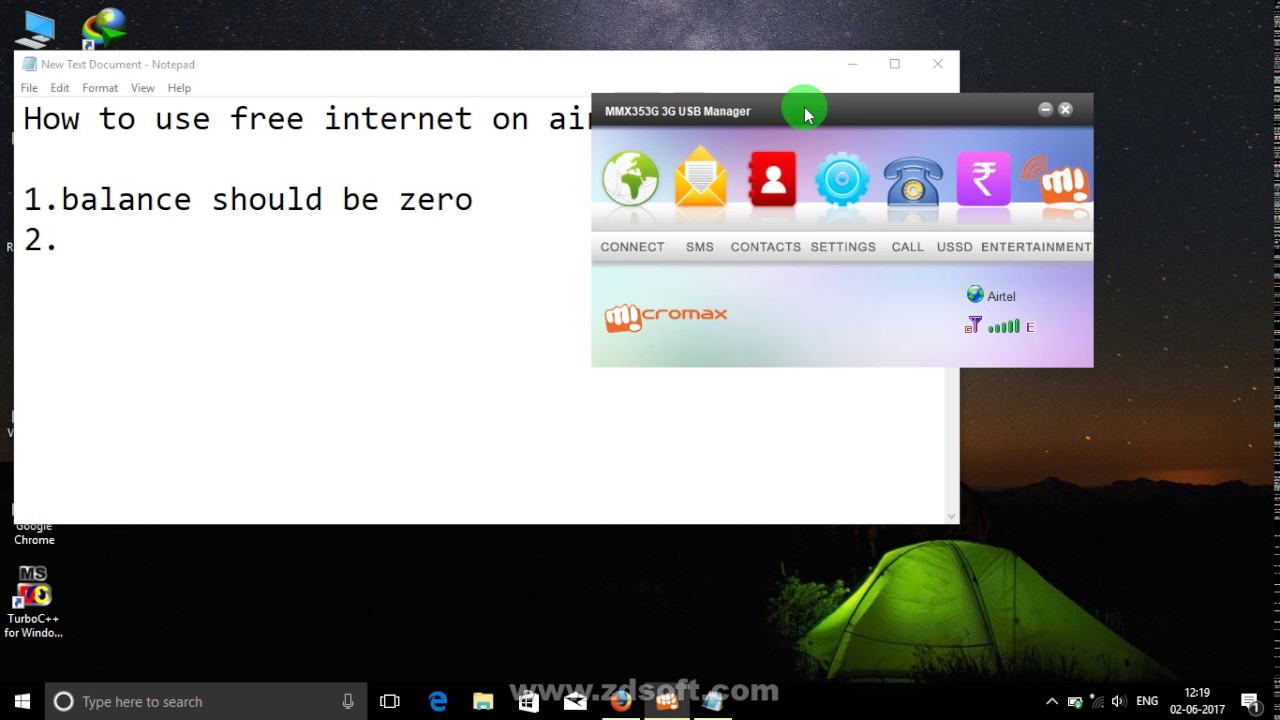Select the USSD label
Image resolution: width=1280 pixels, height=720 pixels.
(955, 247)
